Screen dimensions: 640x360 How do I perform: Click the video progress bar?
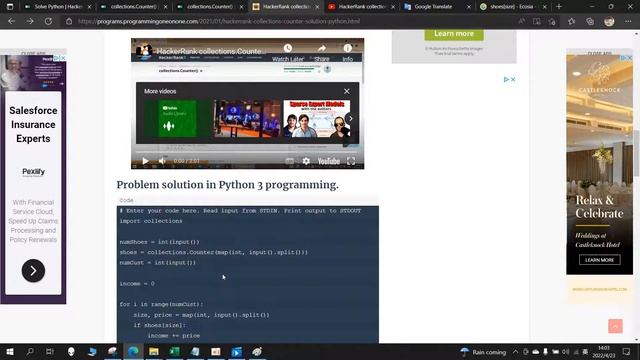tap(247, 152)
